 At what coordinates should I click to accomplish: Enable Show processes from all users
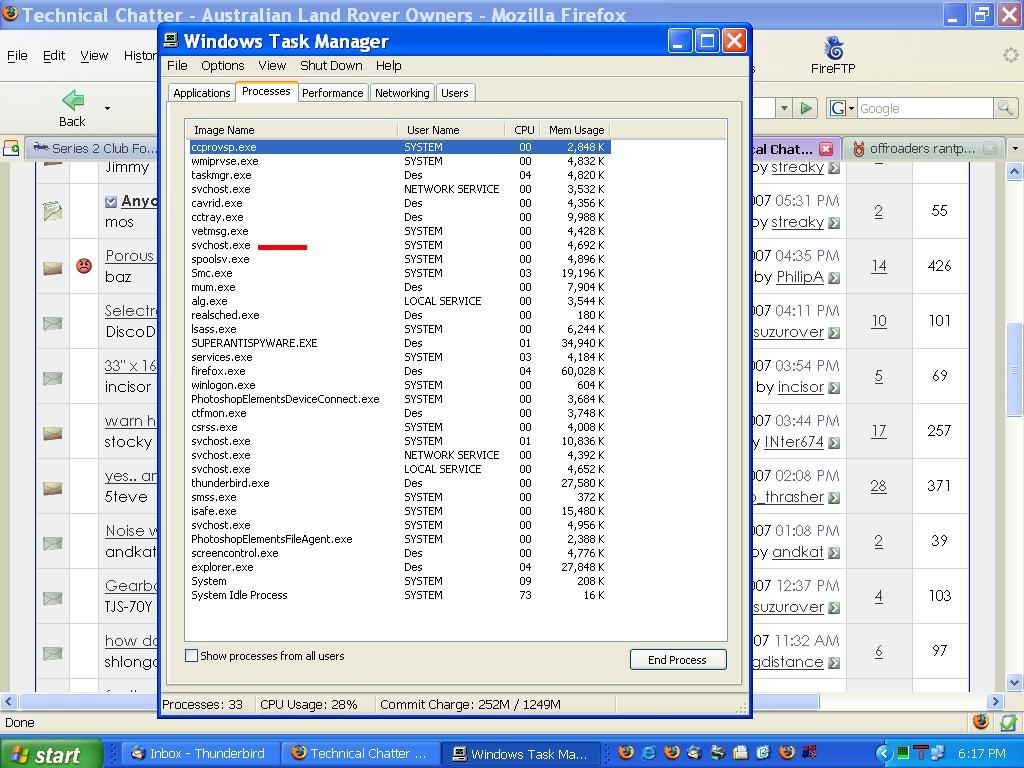[192, 656]
